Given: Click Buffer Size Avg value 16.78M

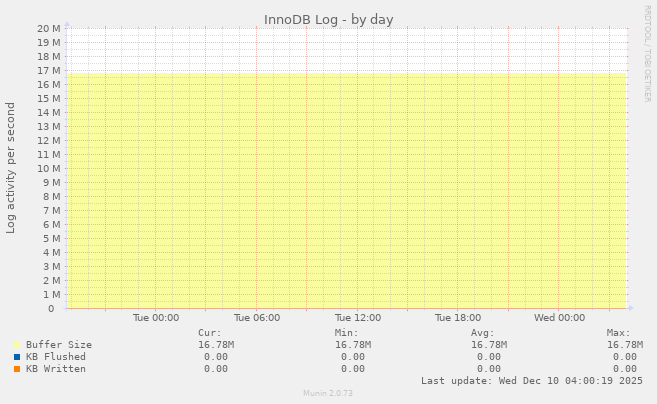Looking at the screenshot, I should (489, 345).
